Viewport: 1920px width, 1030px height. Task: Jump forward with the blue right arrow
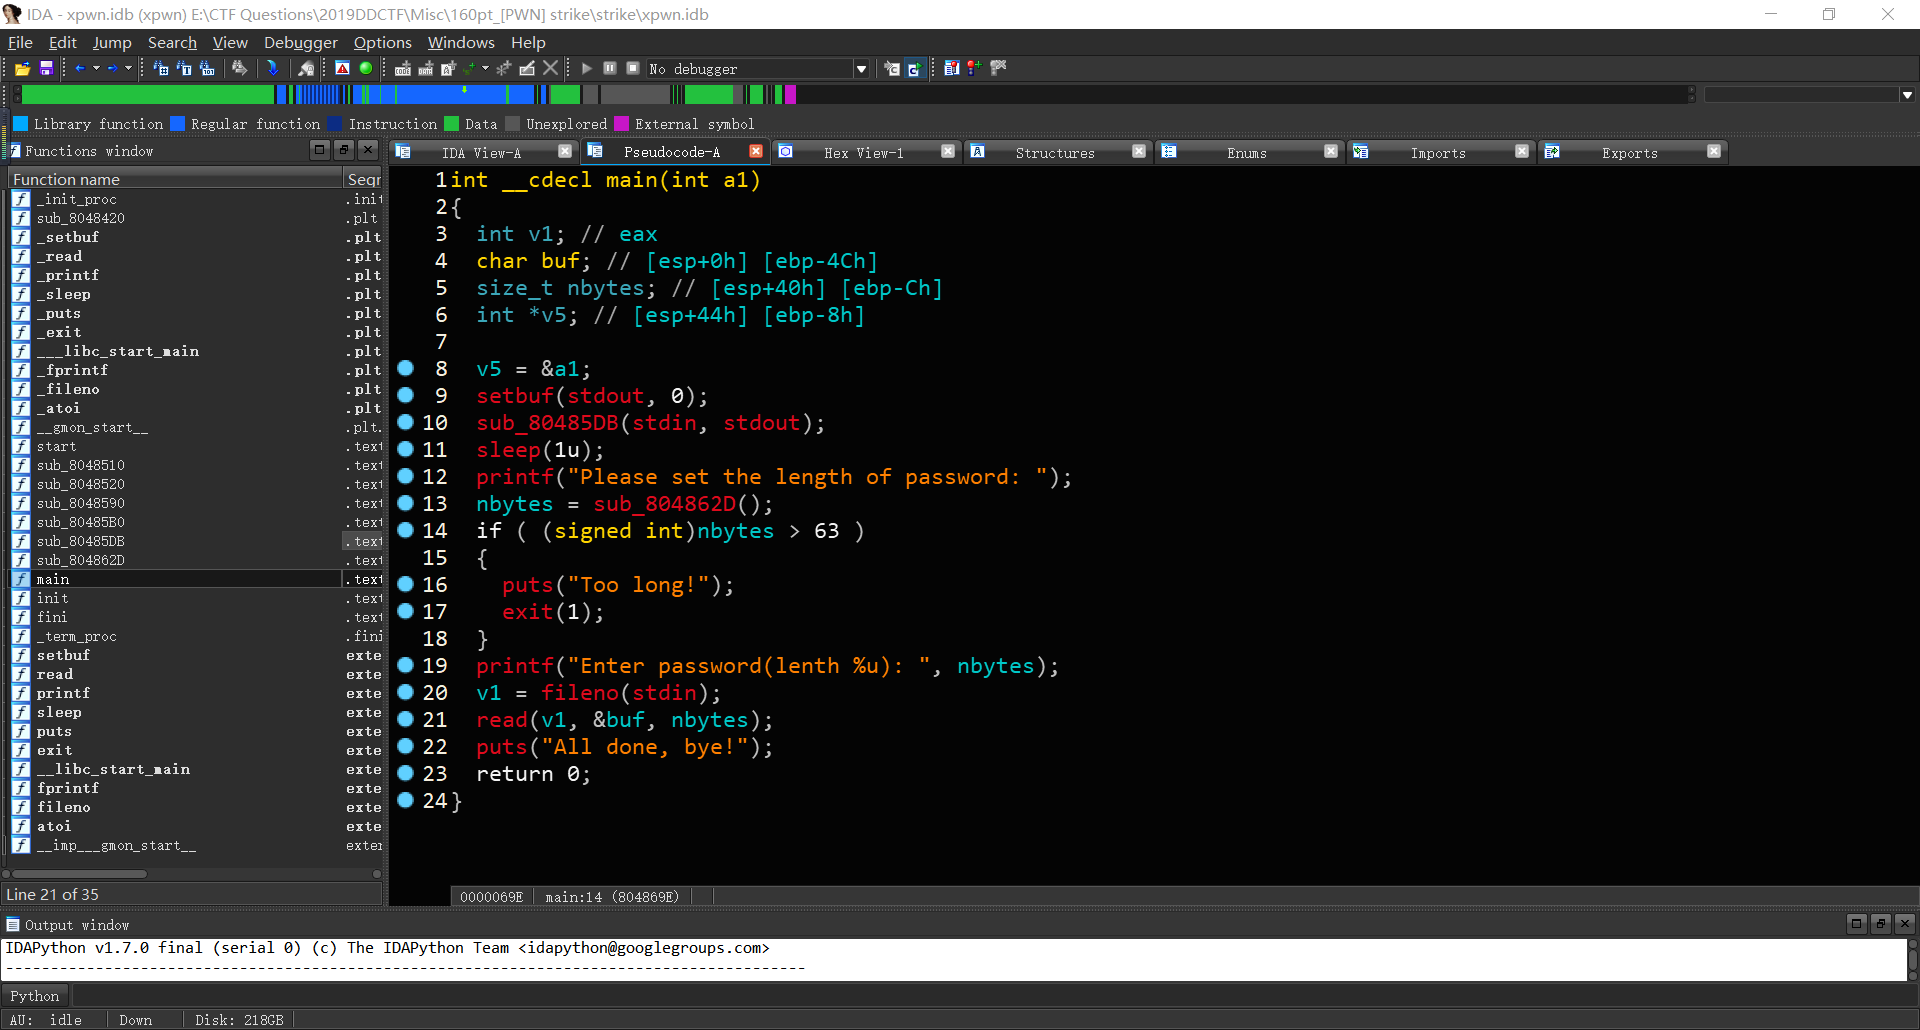coord(112,68)
